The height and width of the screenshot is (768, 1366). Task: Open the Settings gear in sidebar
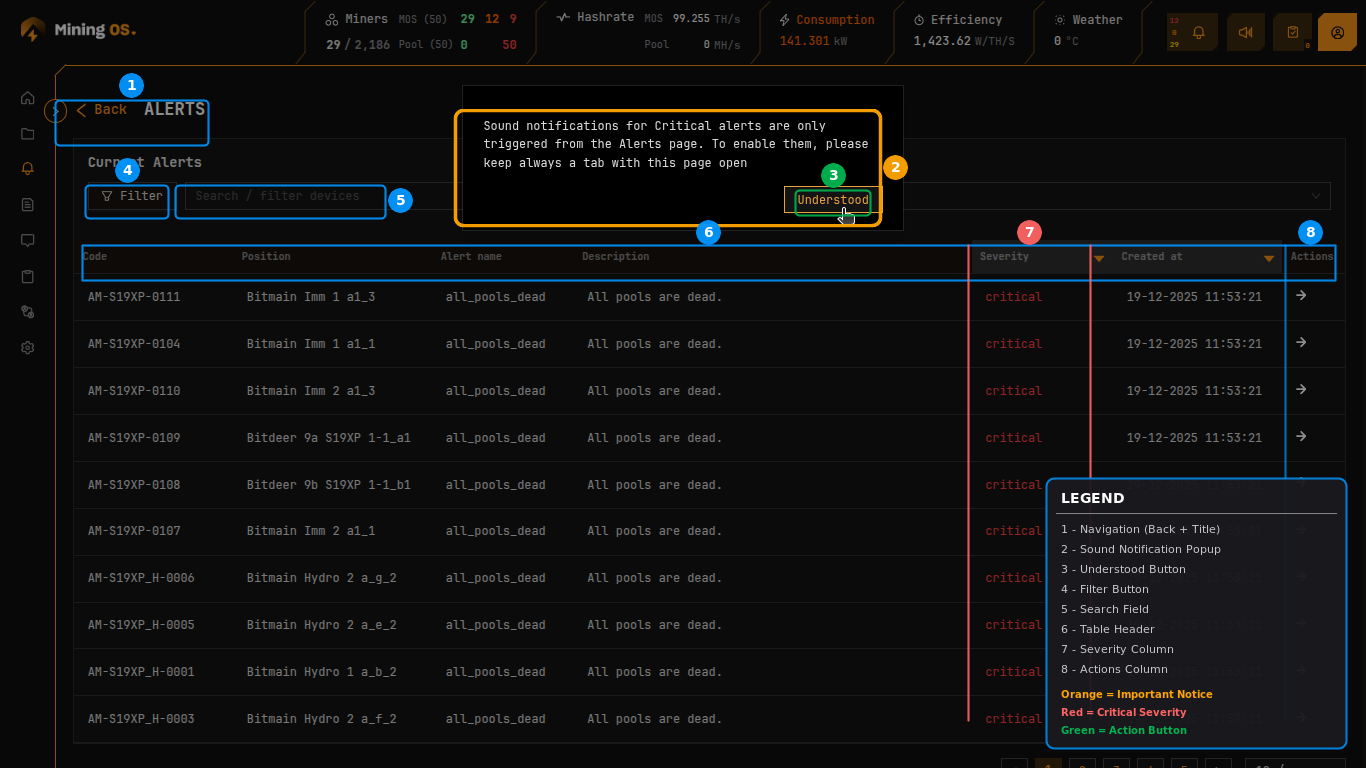coord(28,348)
